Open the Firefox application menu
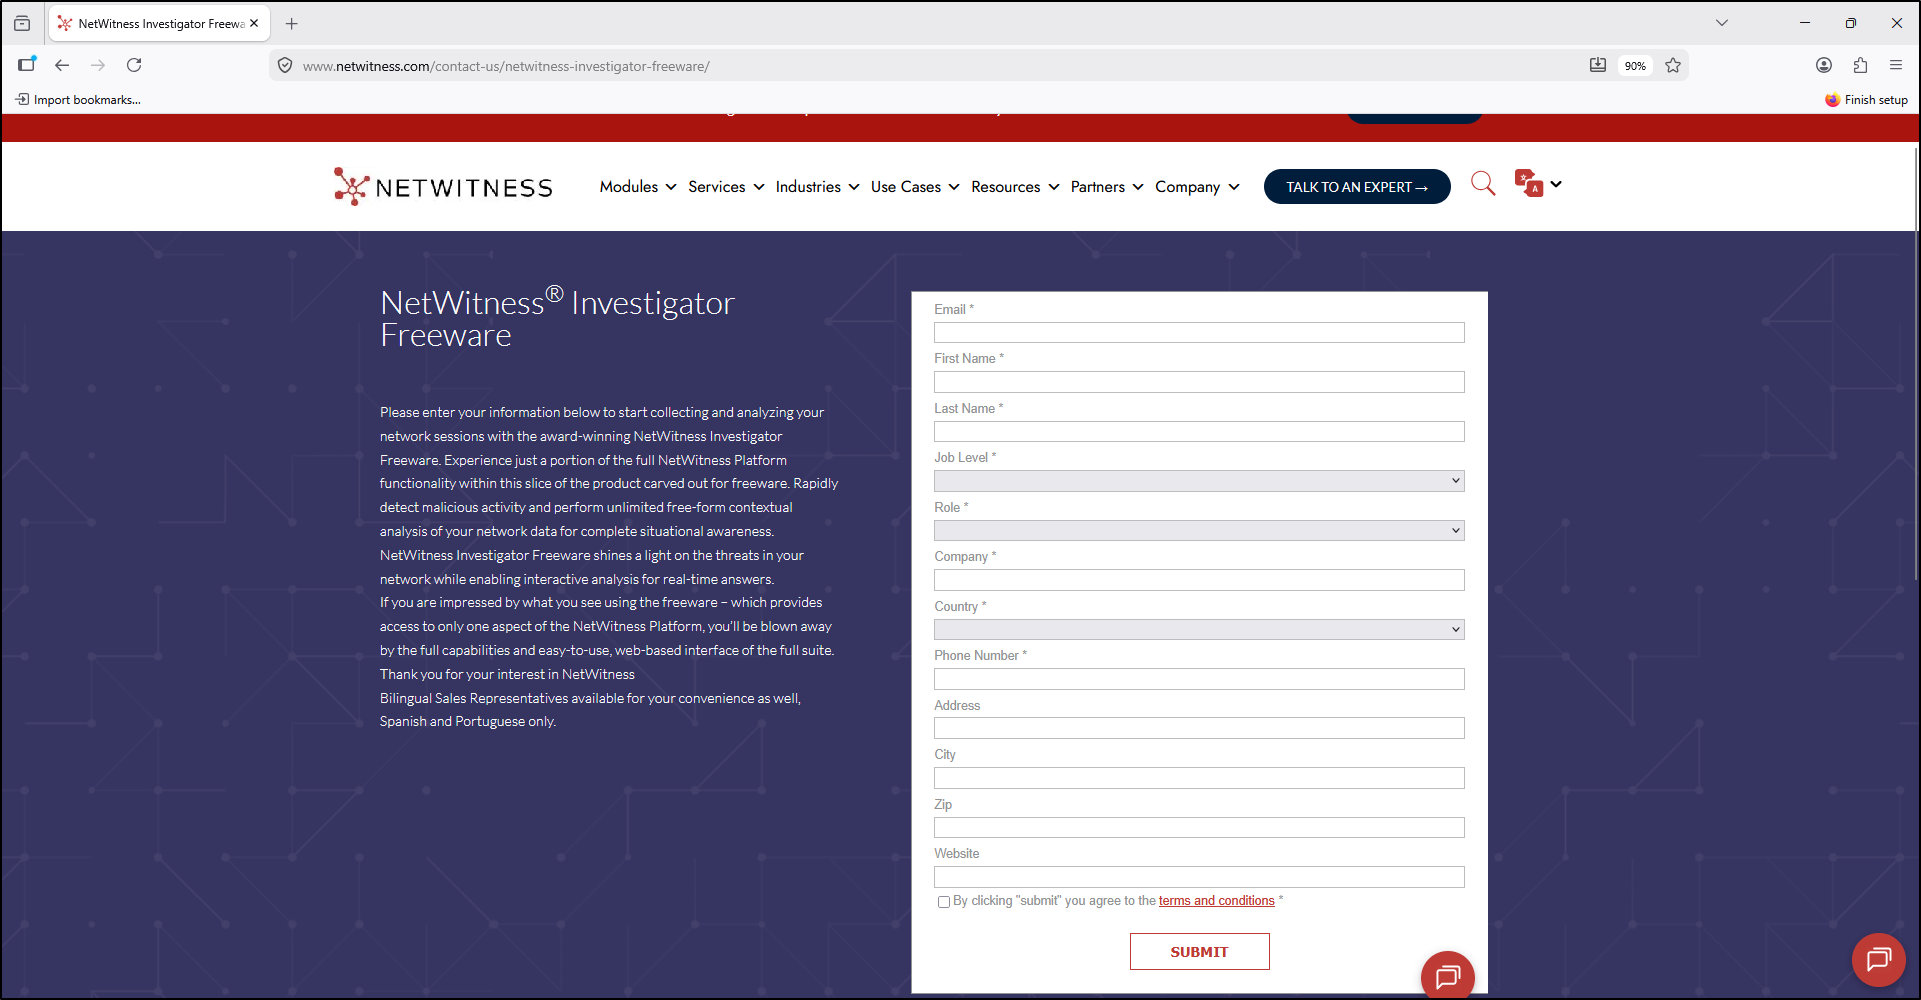Viewport: 1921px width, 1000px height. [x=1896, y=65]
